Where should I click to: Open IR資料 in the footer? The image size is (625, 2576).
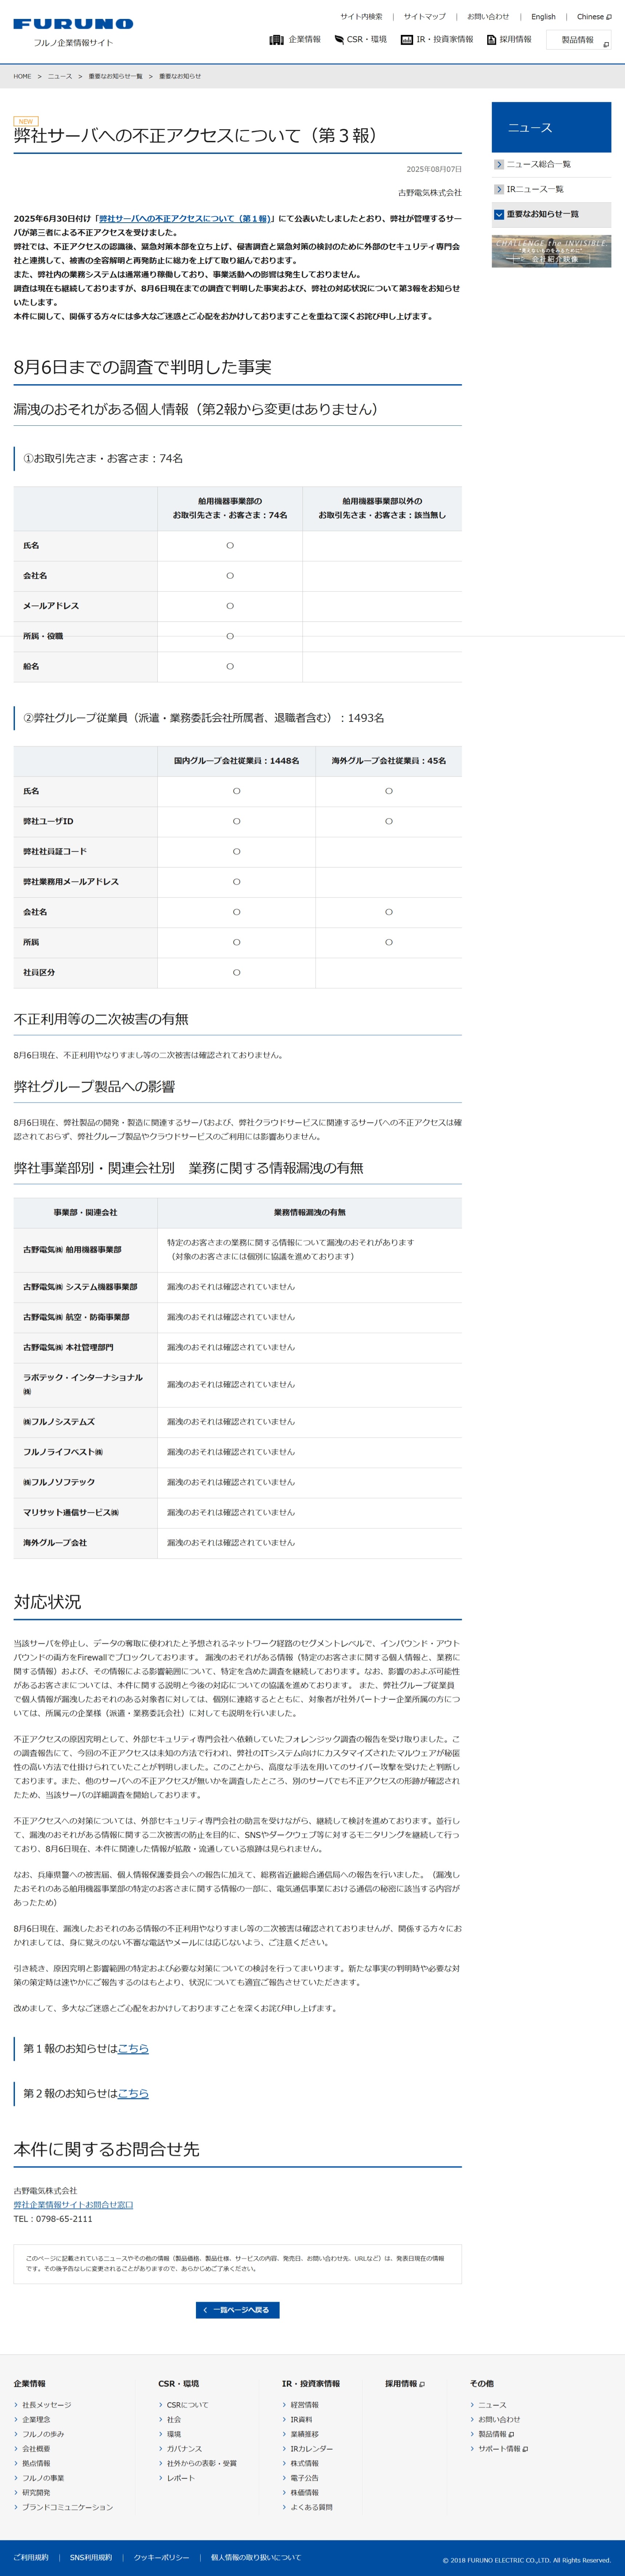301,2420
